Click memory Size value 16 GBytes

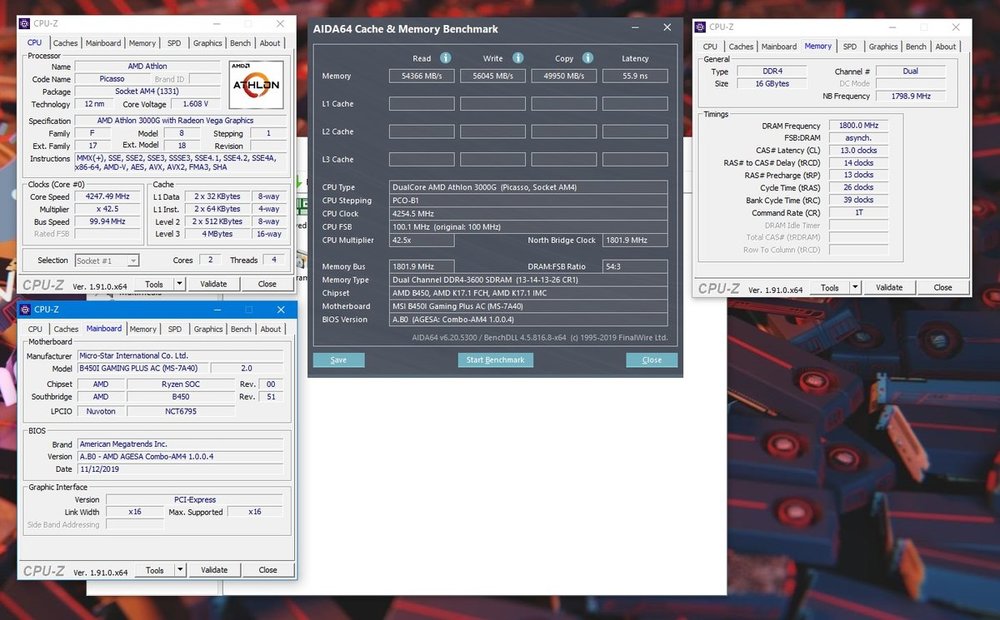772,84
